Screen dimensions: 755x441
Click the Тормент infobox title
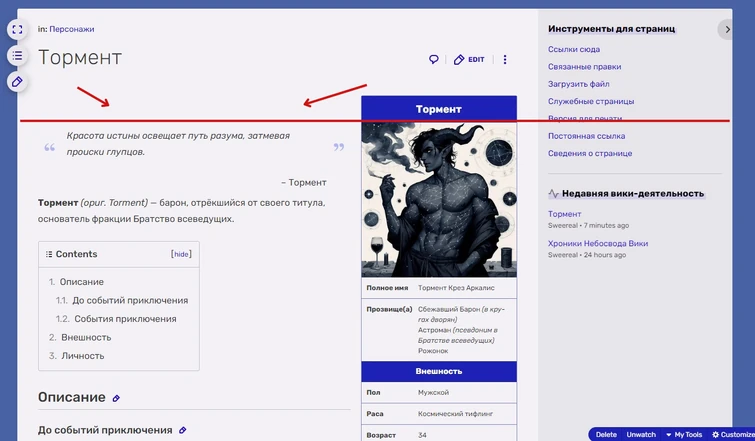439,109
